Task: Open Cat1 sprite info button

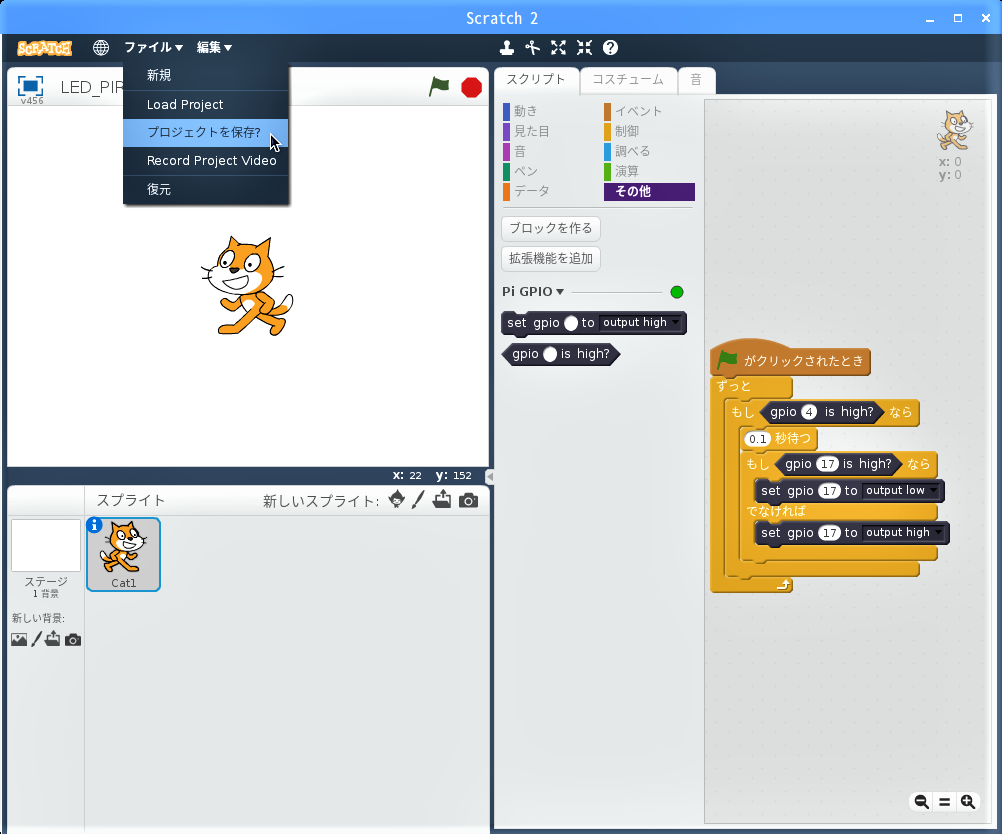Action: coord(94,525)
